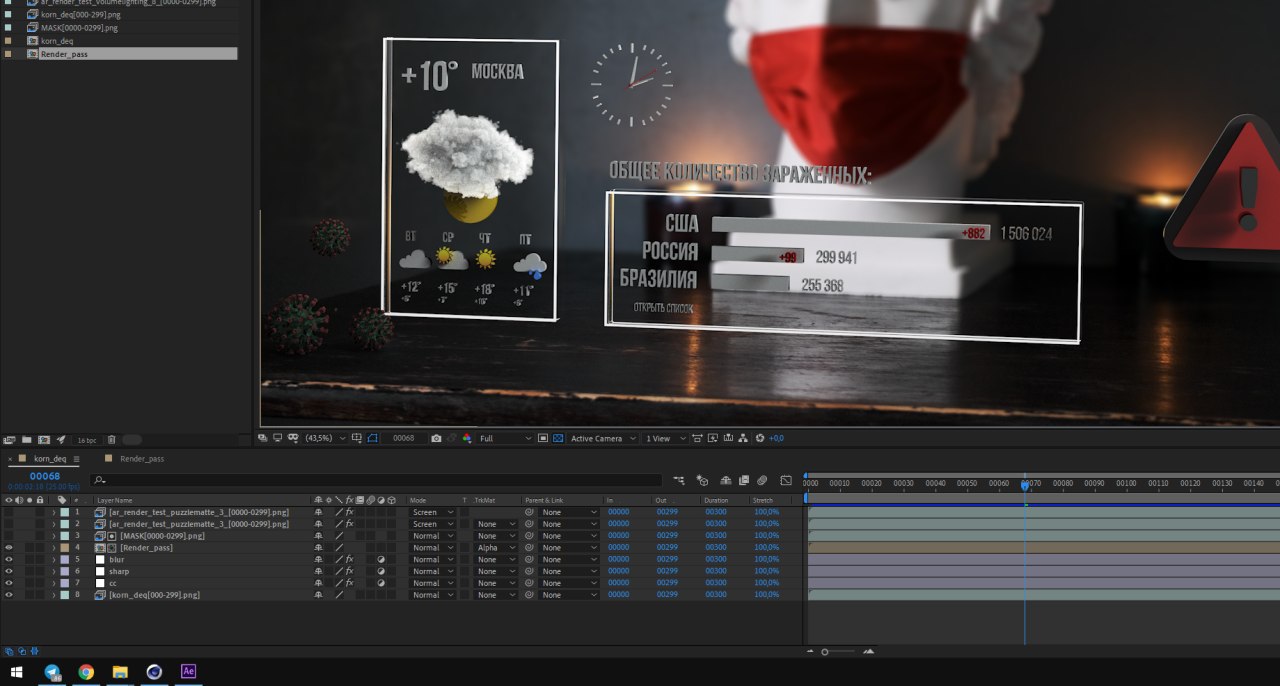Click the Windows Start button

(x=17, y=672)
